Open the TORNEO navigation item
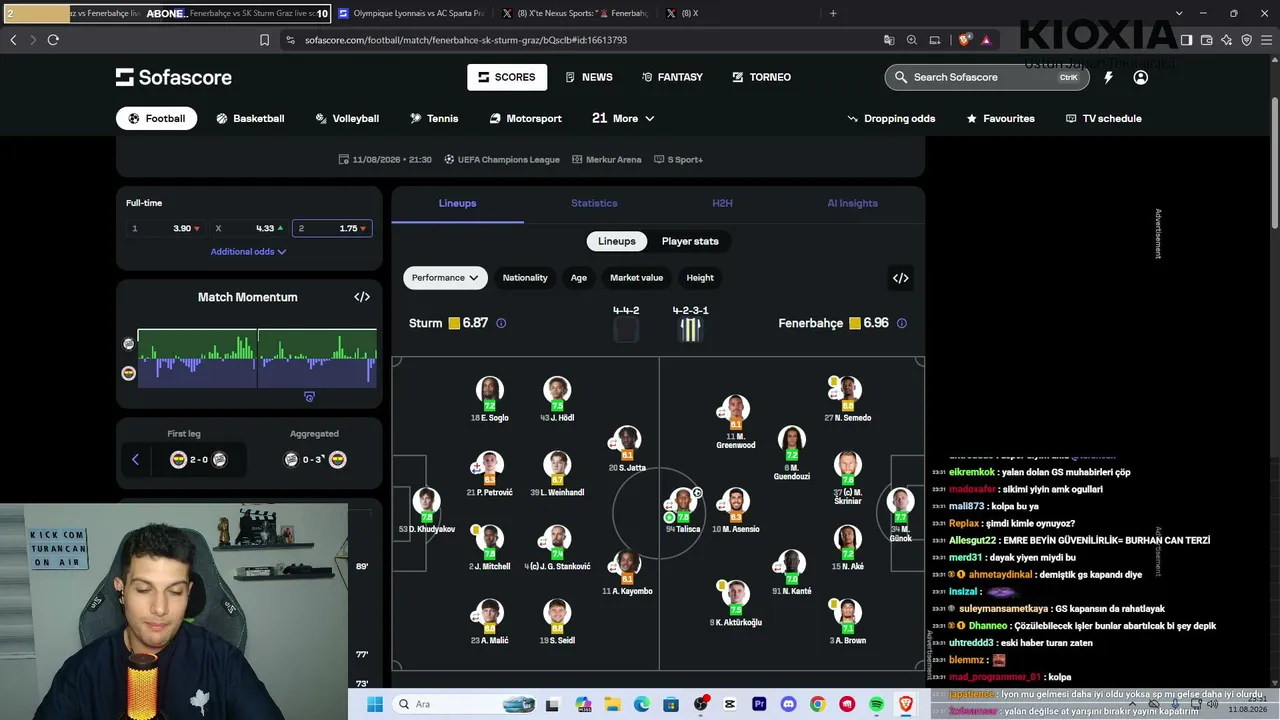Image resolution: width=1280 pixels, height=720 pixels. (x=761, y=77)
